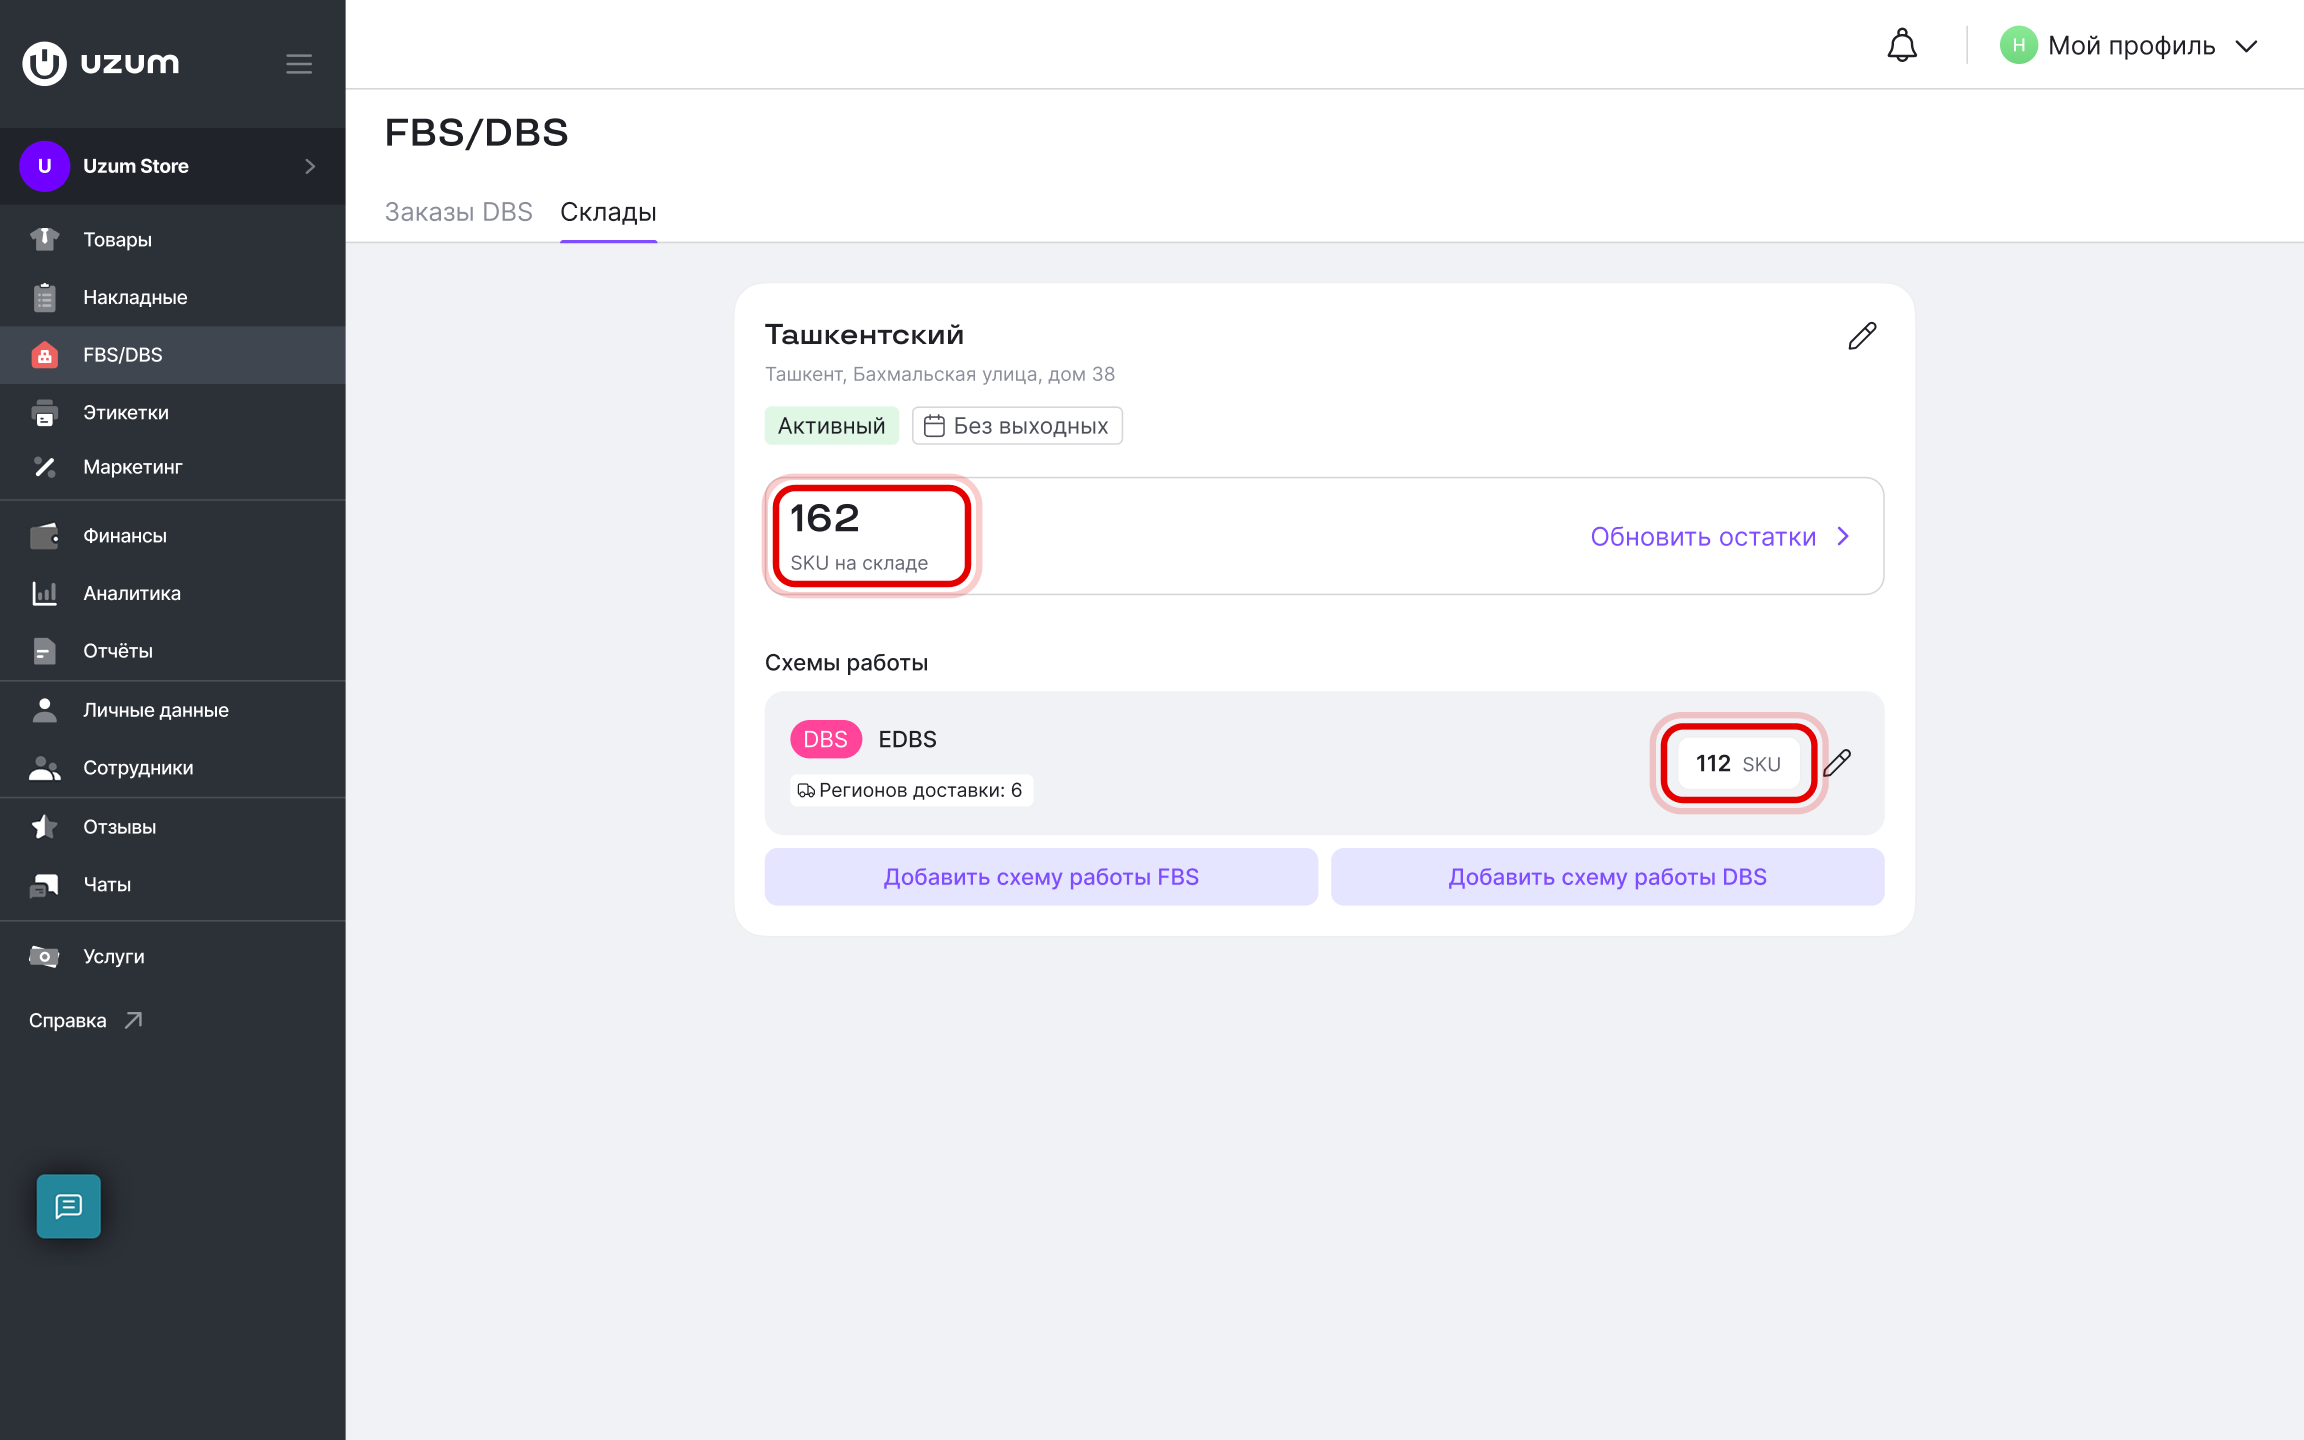Click the Аналитика chart icon

coord(44,593)
